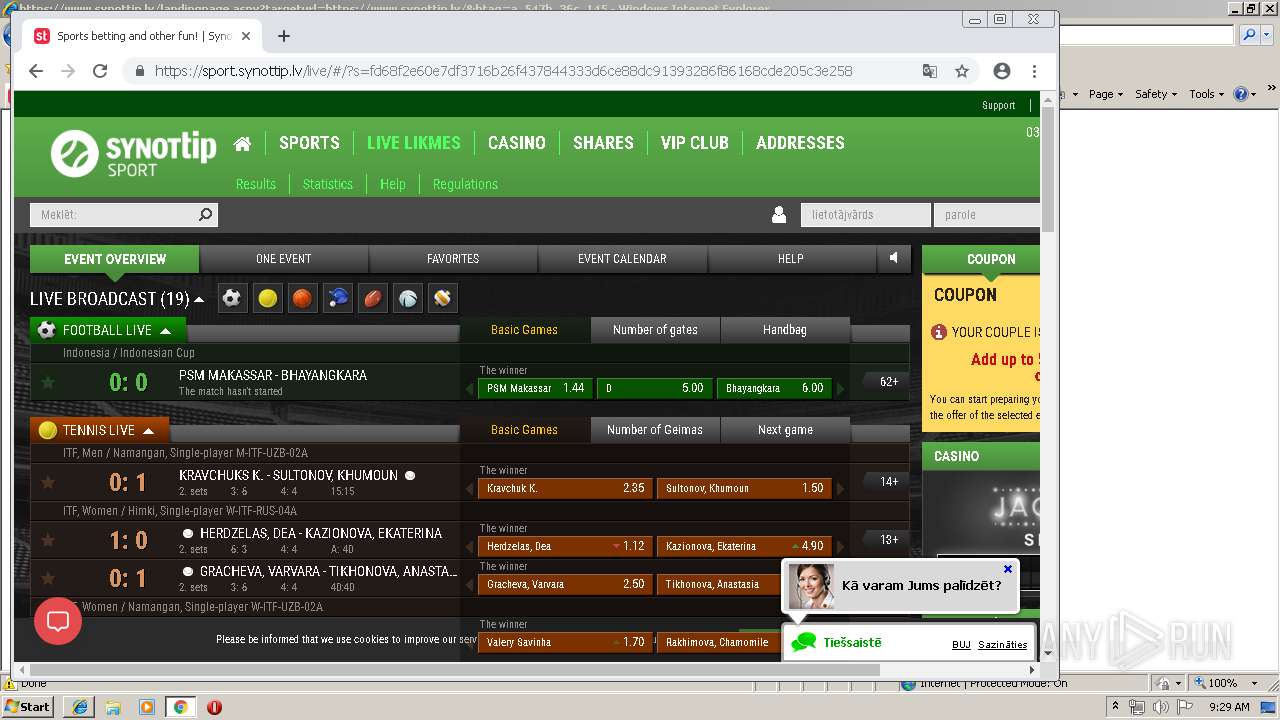
Task: Click the lietotājvārds username field
Action: pos(865,214)
